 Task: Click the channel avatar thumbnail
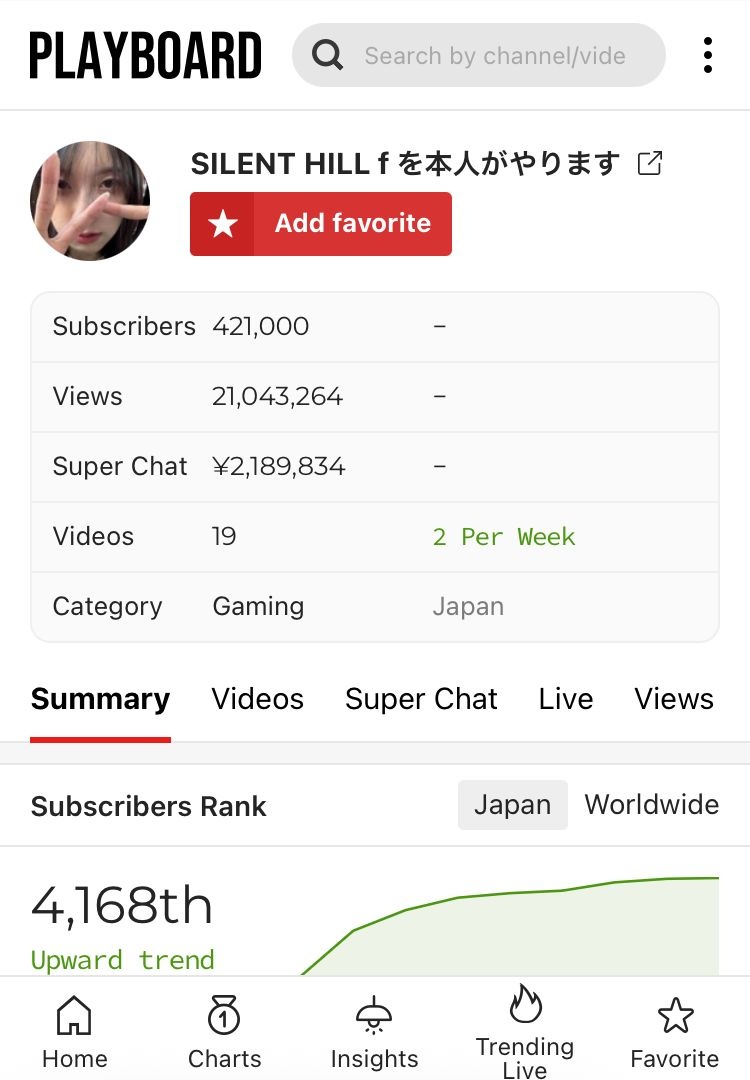90,200
